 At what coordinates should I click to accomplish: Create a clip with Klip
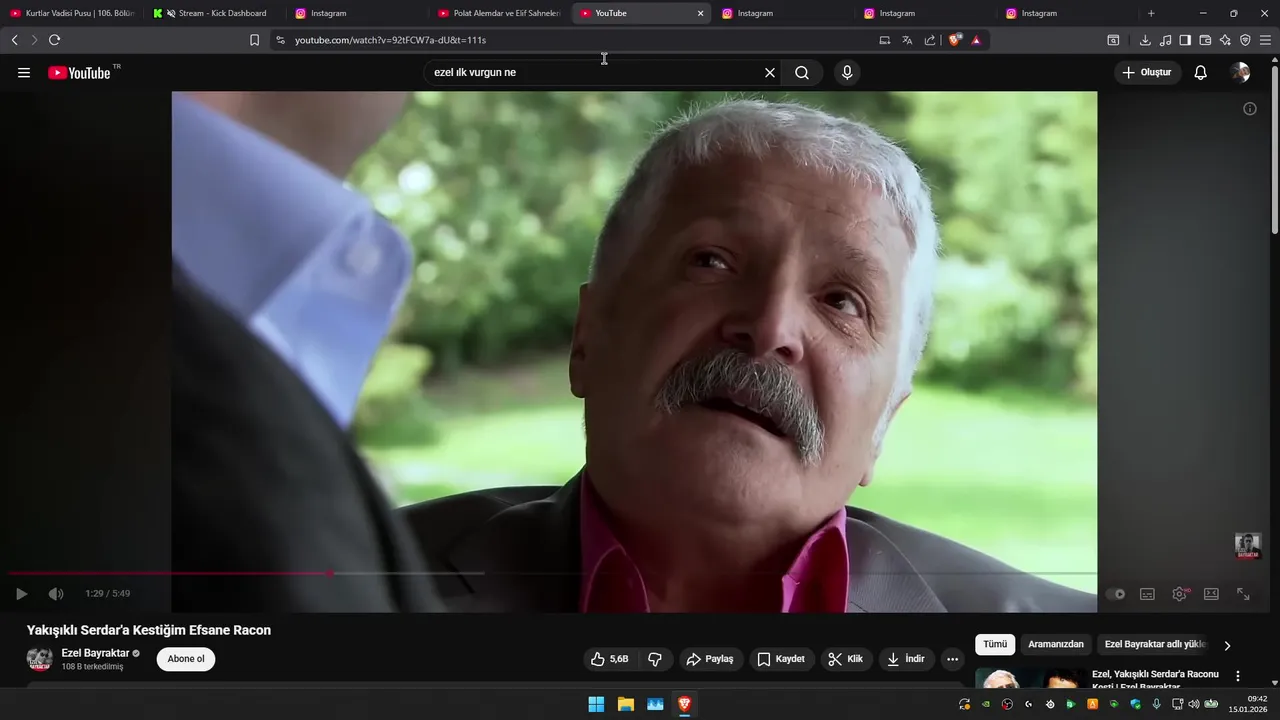pos(846,659)
